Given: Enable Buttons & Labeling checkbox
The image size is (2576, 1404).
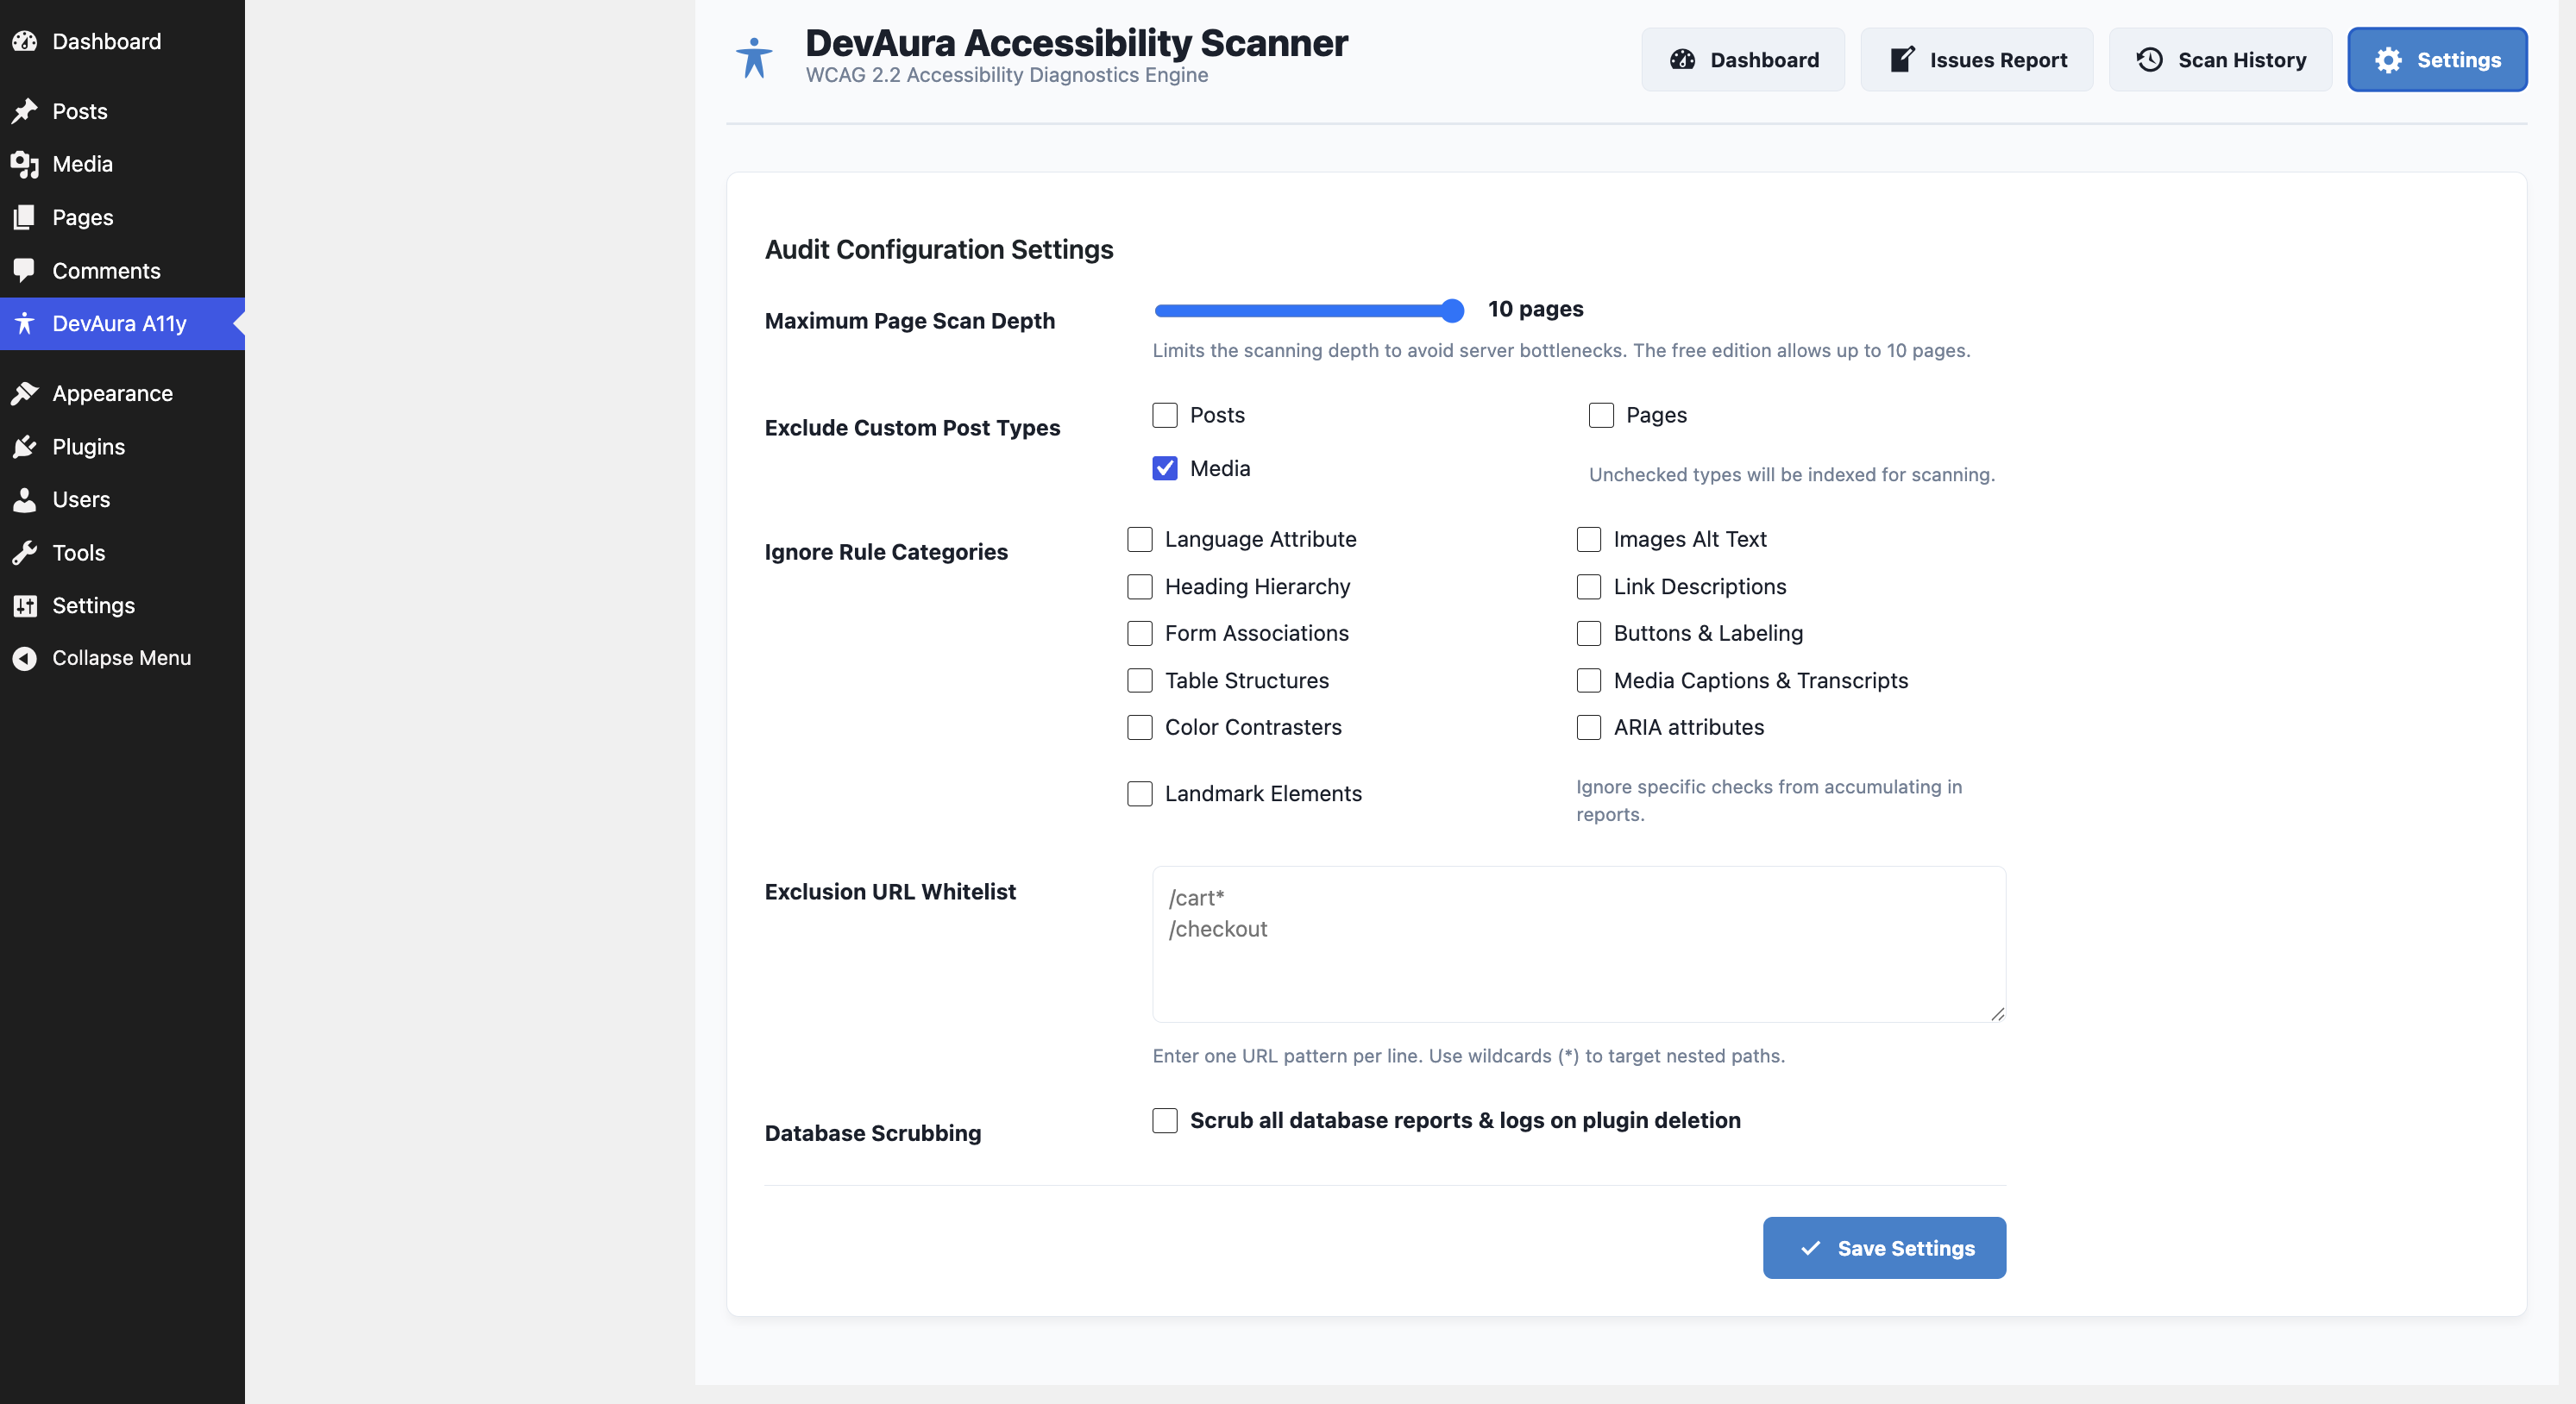Looking at the screenshot, I should 1589,633.
